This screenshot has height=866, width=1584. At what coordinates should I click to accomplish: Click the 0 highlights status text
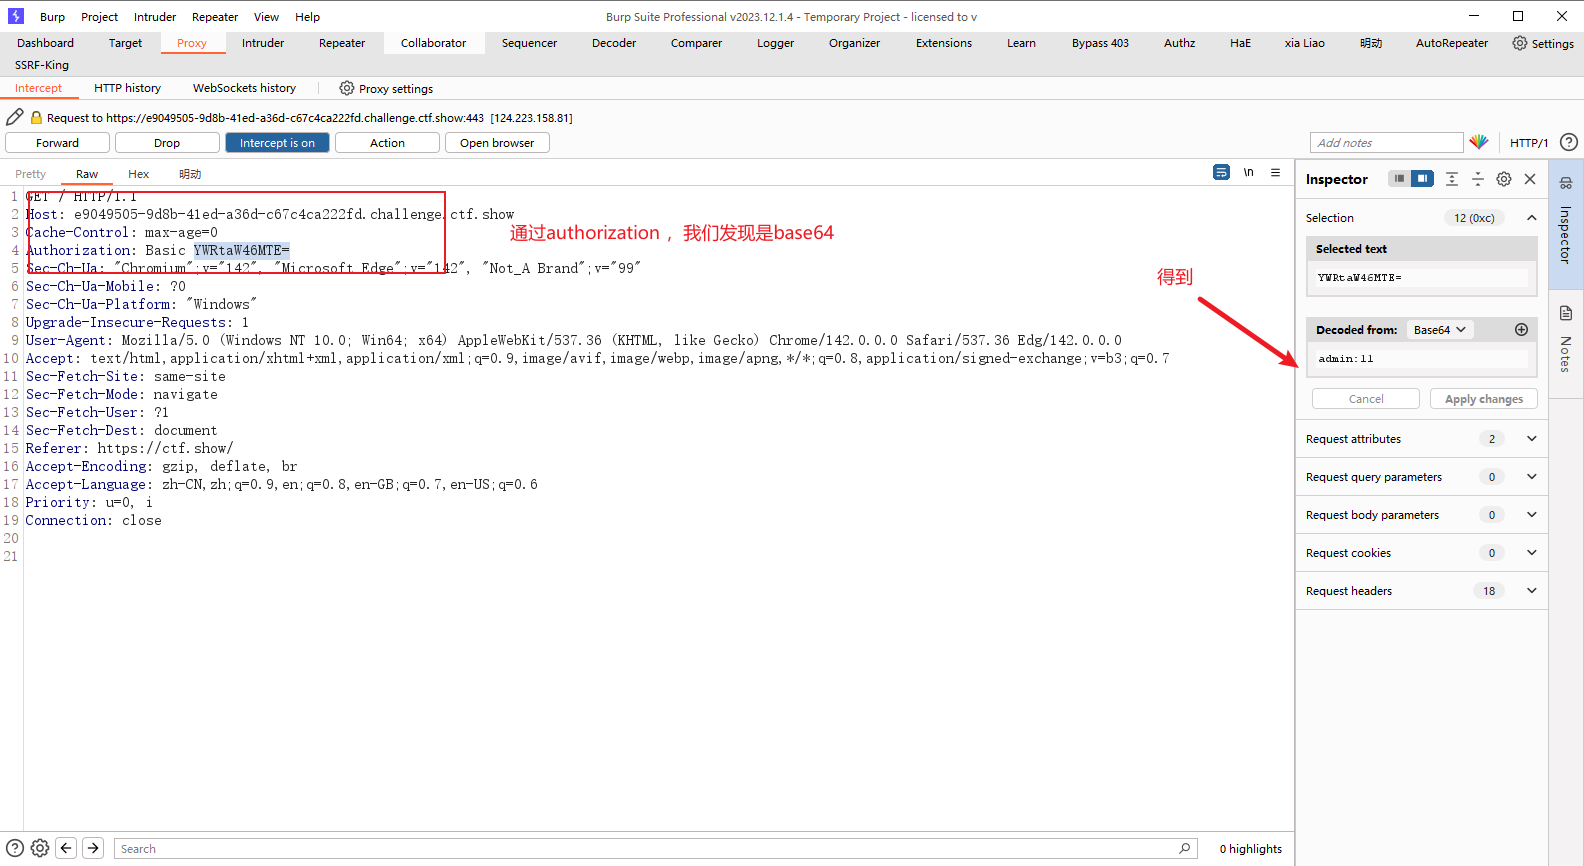pyautogui.click(x=1250, y=848)
